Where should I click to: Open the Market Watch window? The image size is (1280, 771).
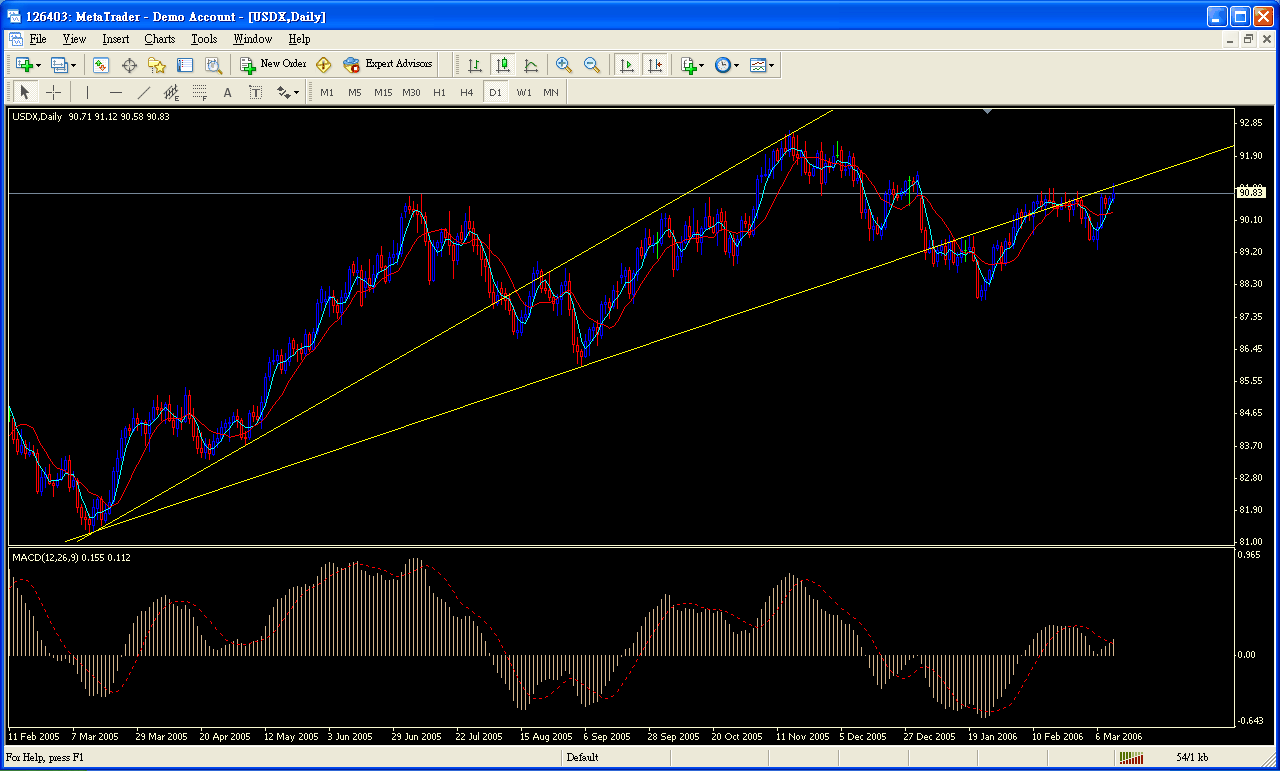101,65
